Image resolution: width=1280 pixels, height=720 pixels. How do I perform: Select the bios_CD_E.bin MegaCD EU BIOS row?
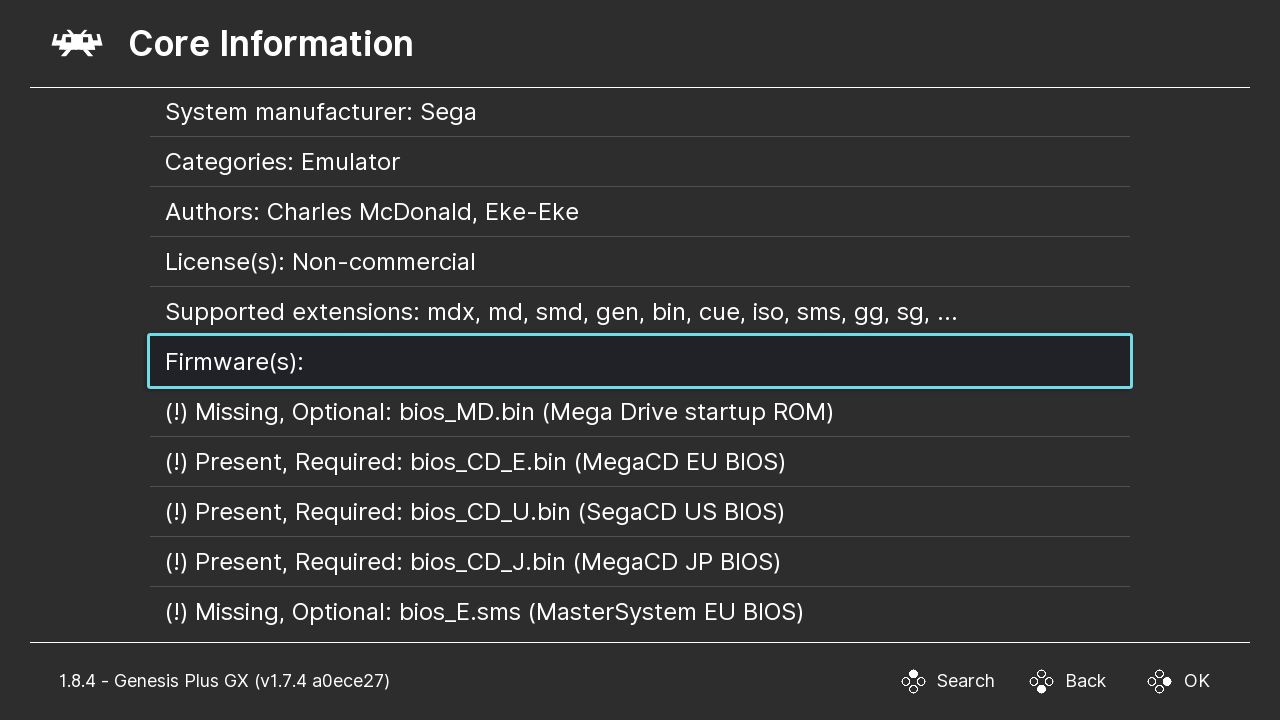[640, 462]
